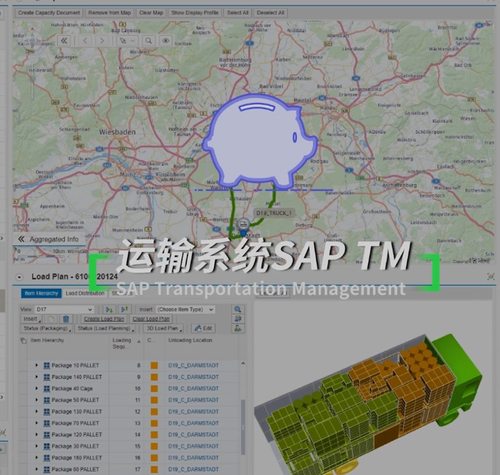The height and width of the screenshot is (475, 500).
Task: Click orange color square in loading sequence 17 row
Action: point(154,469)
